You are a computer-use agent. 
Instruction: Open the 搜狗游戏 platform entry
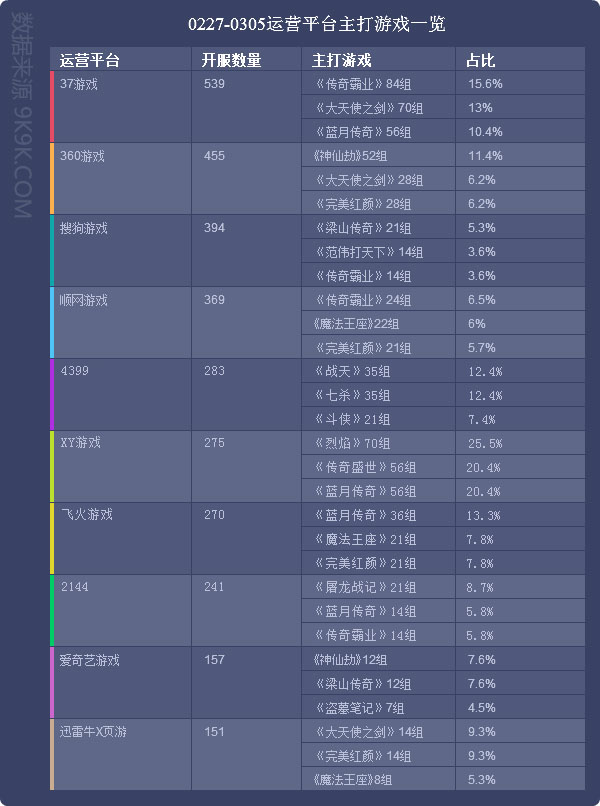click(84, 228)
